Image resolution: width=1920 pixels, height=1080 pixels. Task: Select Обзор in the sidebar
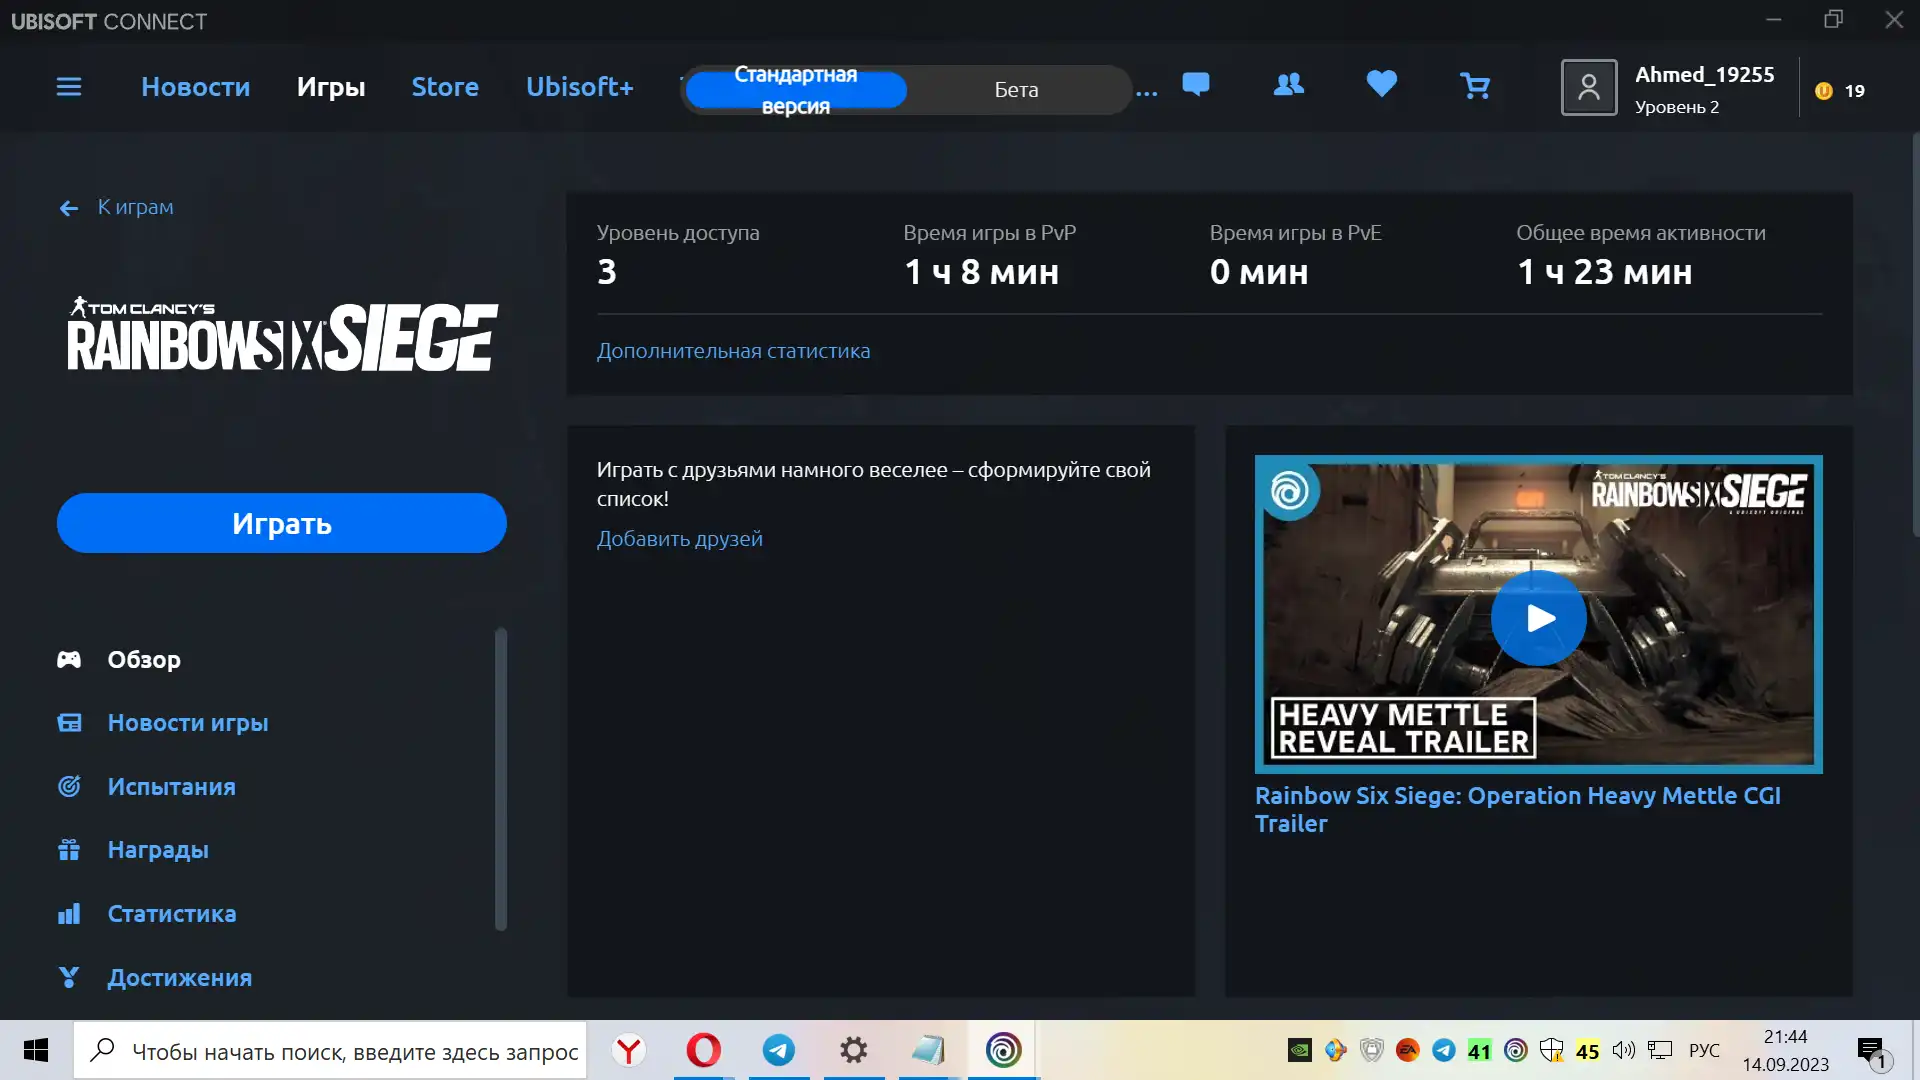click(x=144, y=659)
